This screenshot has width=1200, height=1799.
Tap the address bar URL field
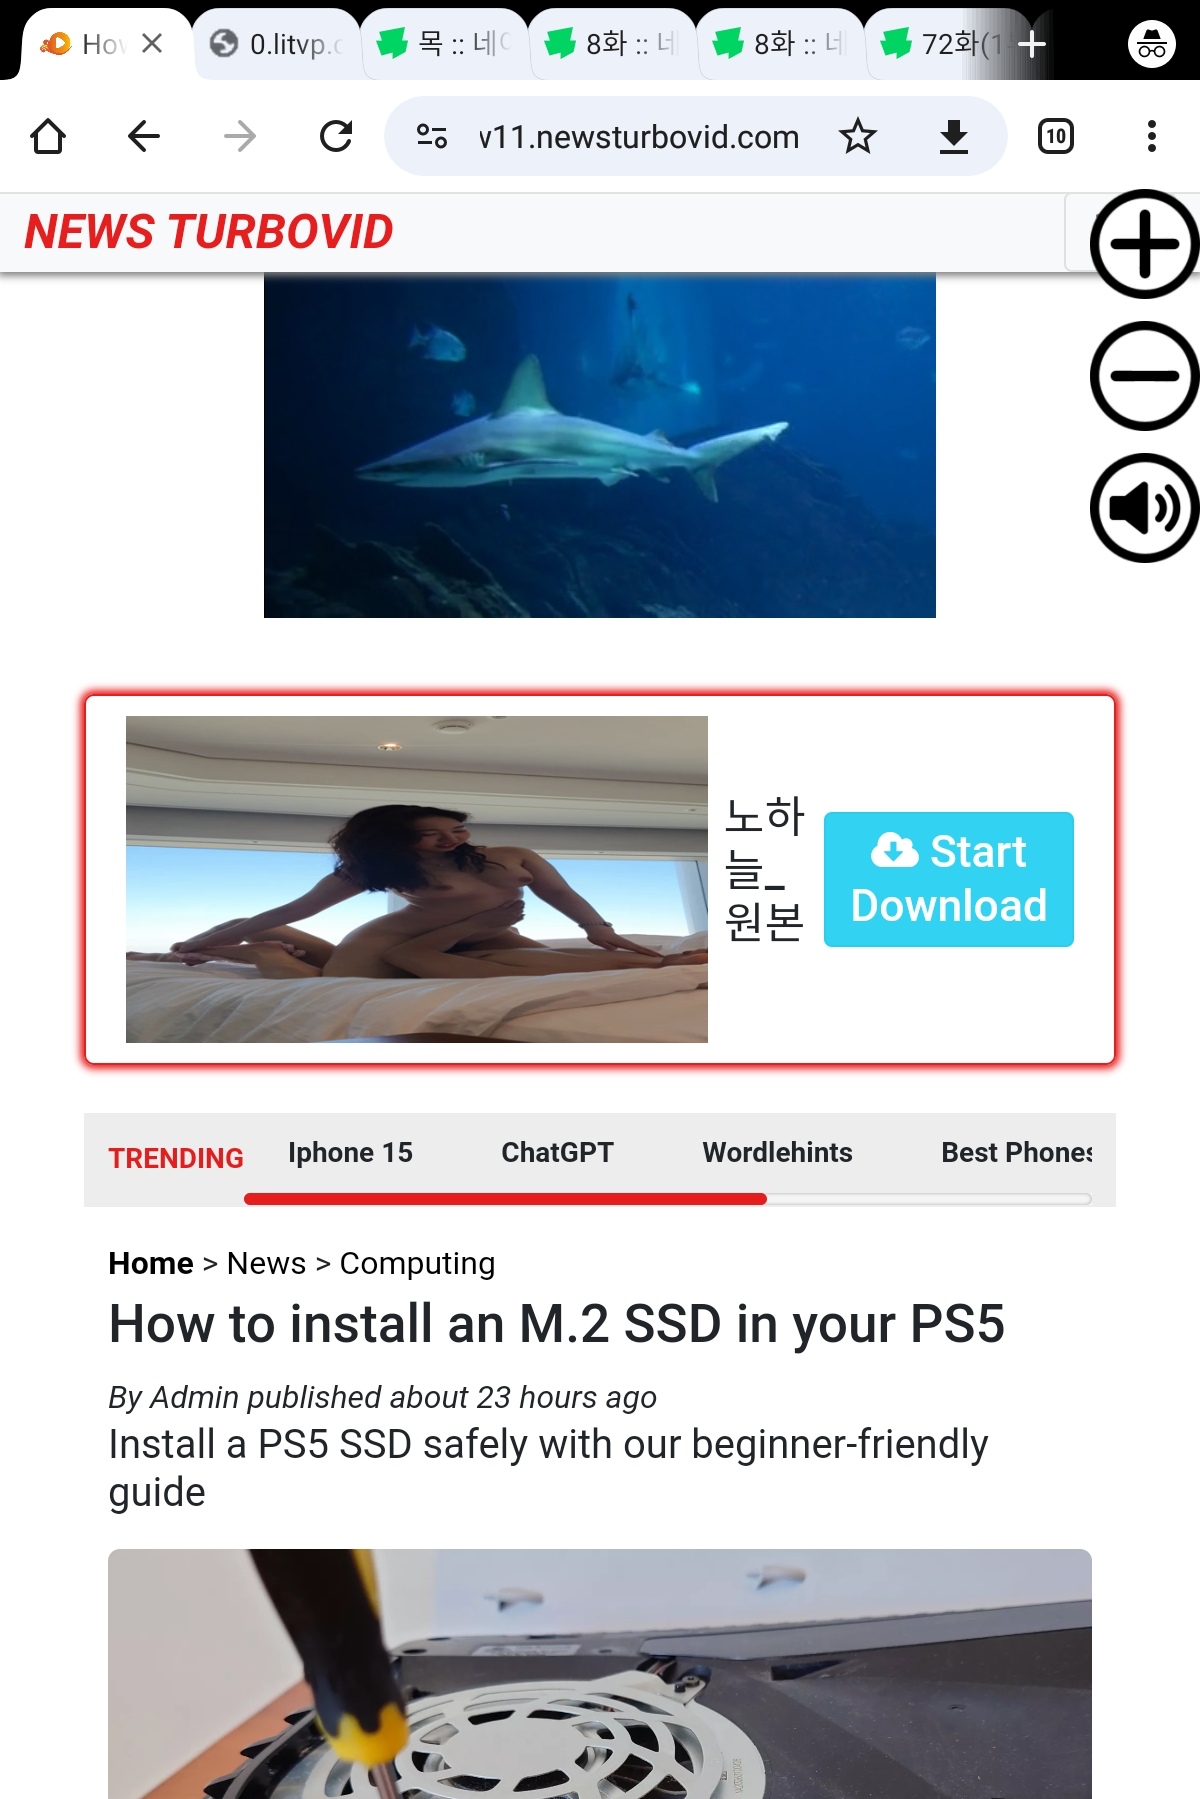(638, 136)
